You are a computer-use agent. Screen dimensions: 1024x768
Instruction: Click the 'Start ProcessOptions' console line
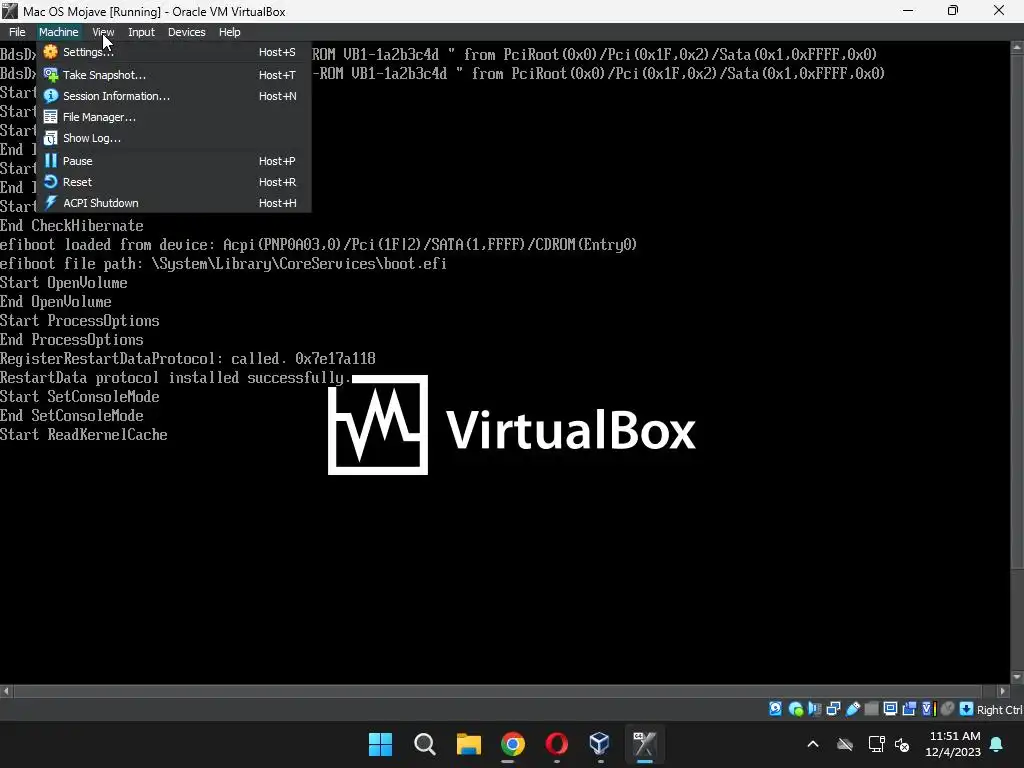pyautogui.click(x=80, y=321)
